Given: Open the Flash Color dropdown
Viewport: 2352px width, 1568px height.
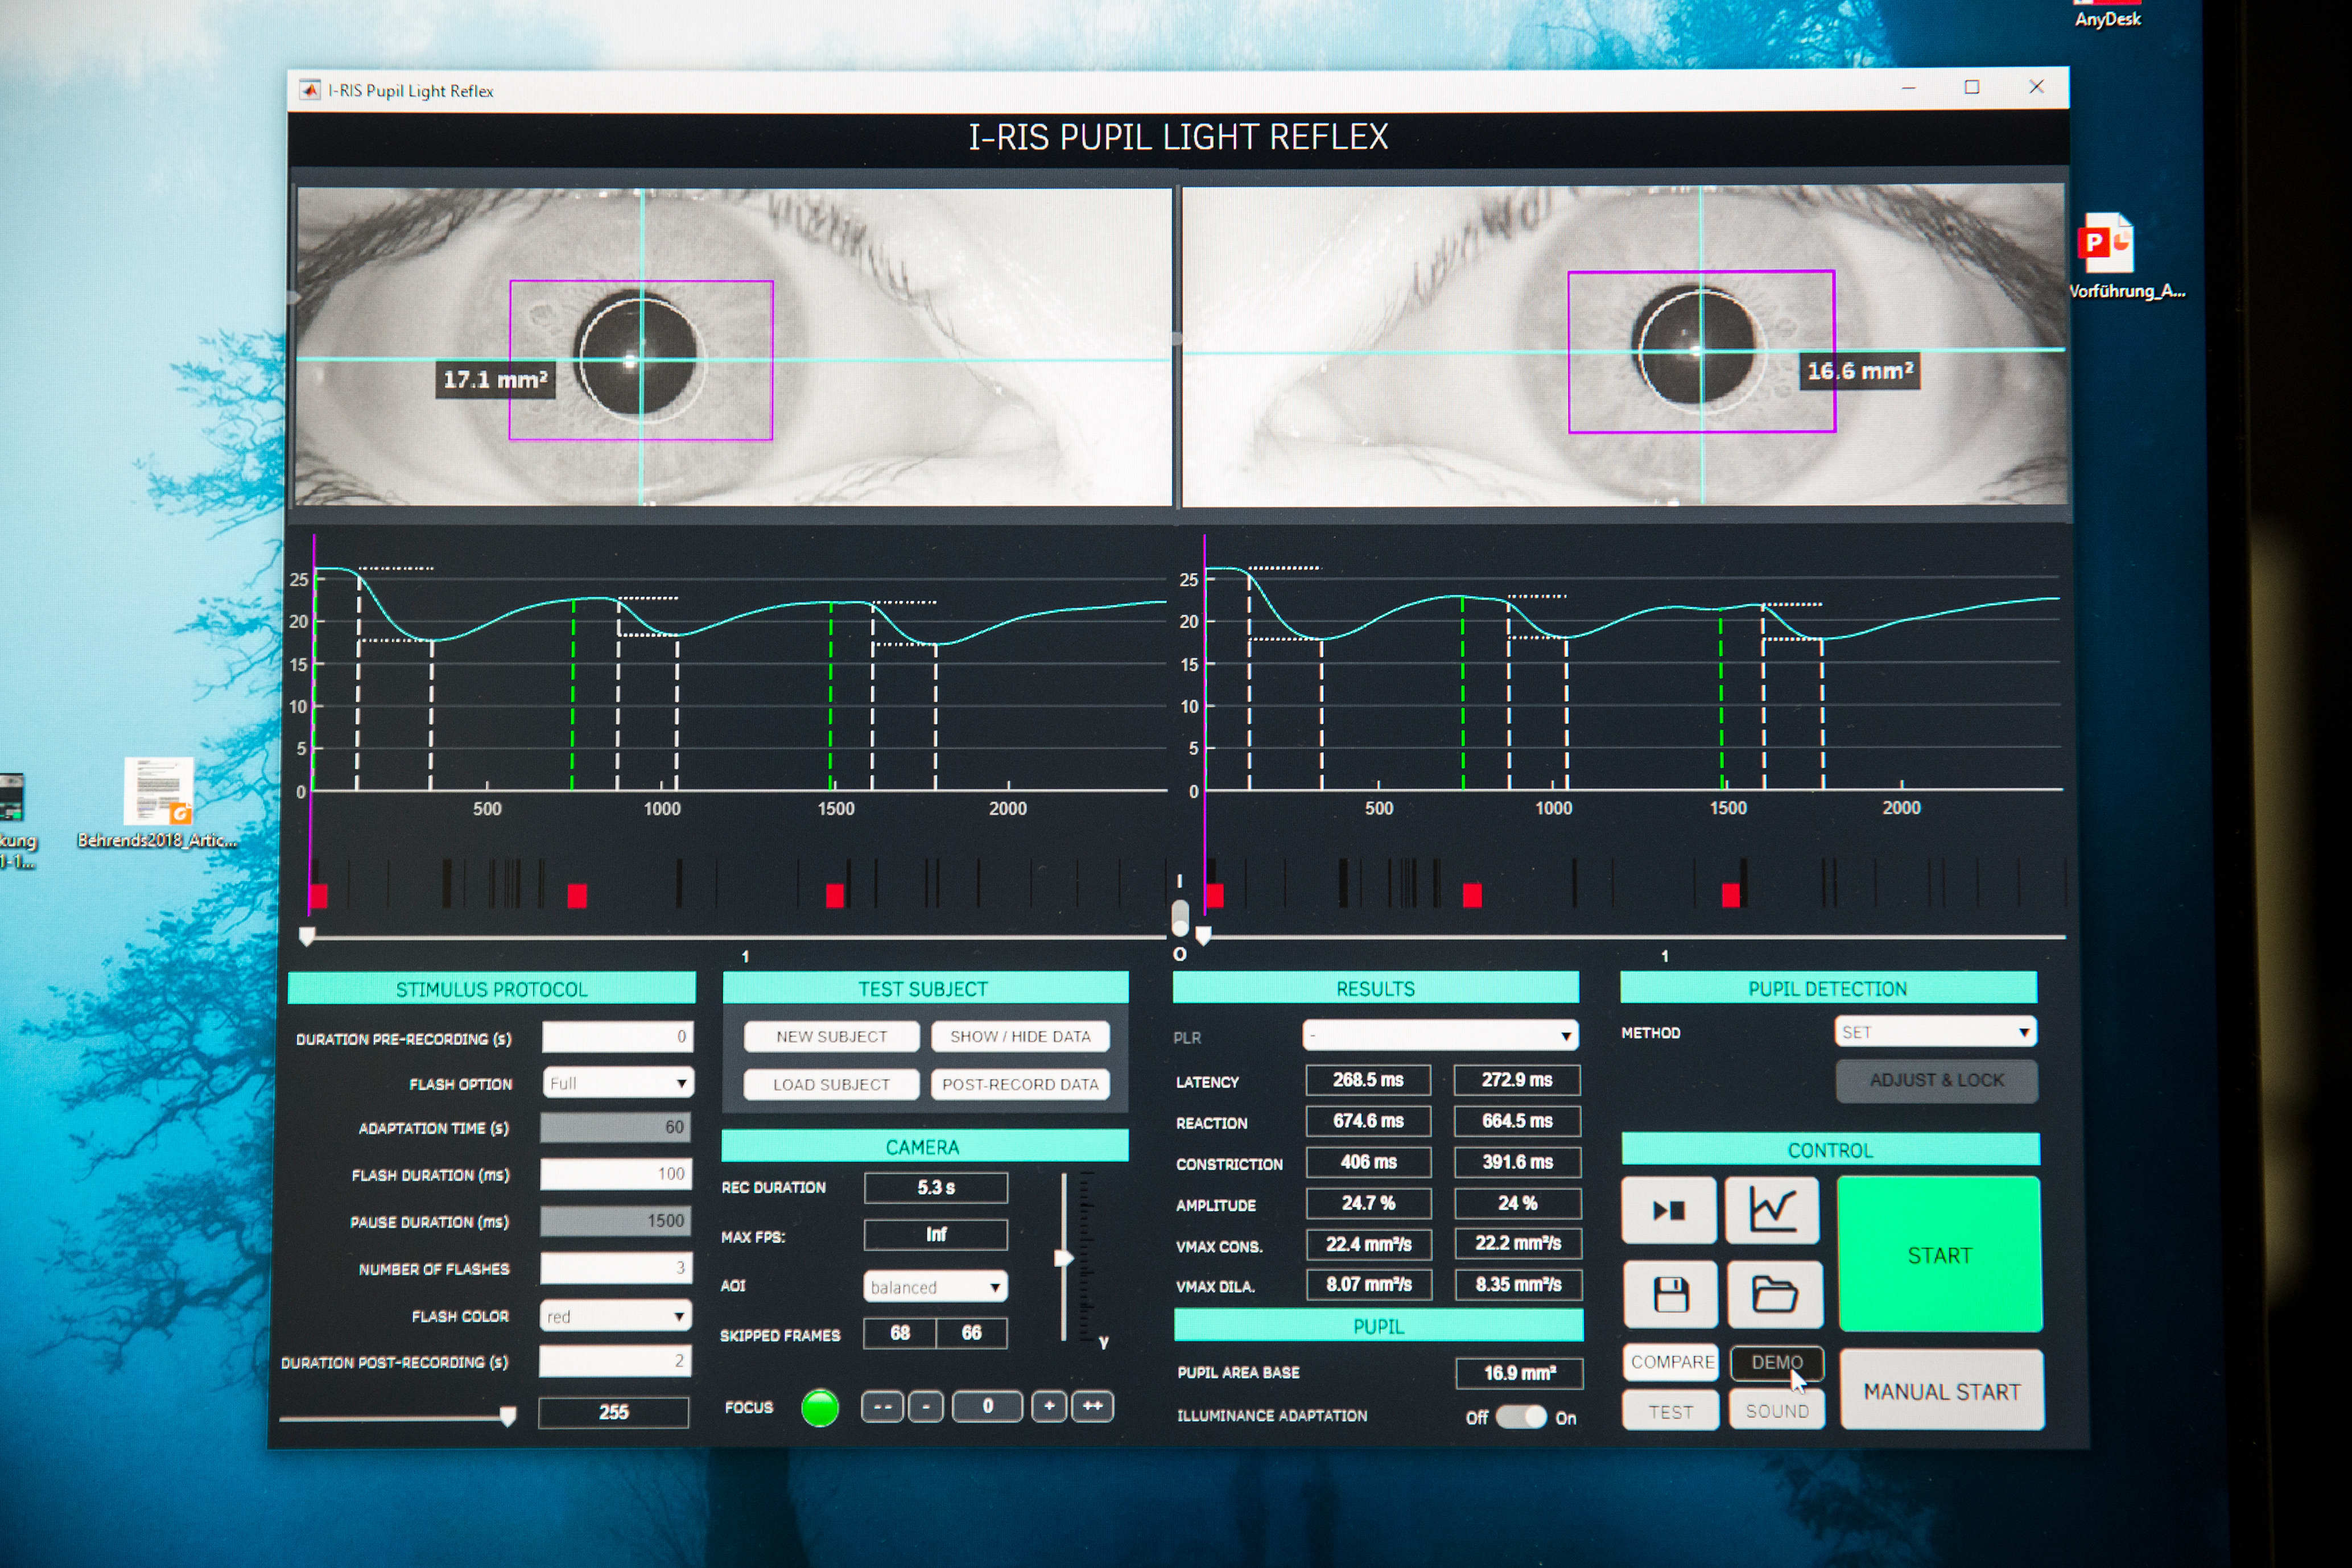Looking at the screenshot, I should [x=615, y=1316].
